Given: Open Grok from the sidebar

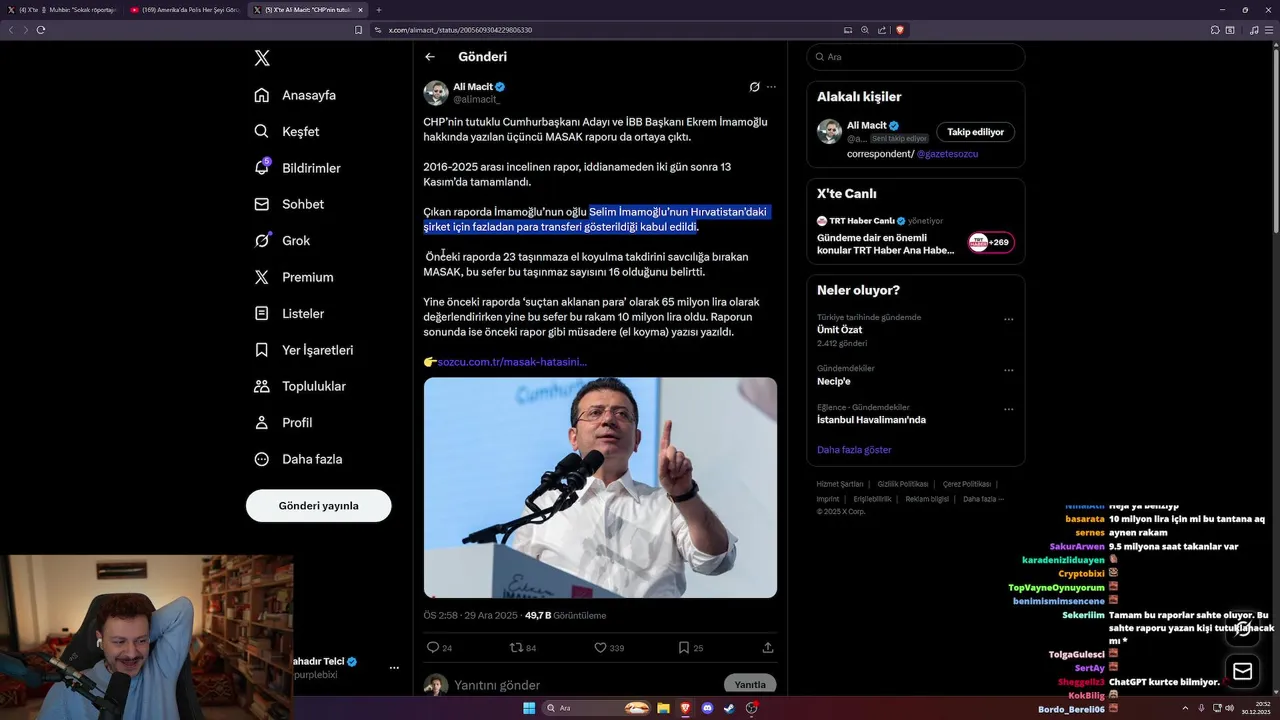Looking at the screenshot, I should tap(282, 240).
